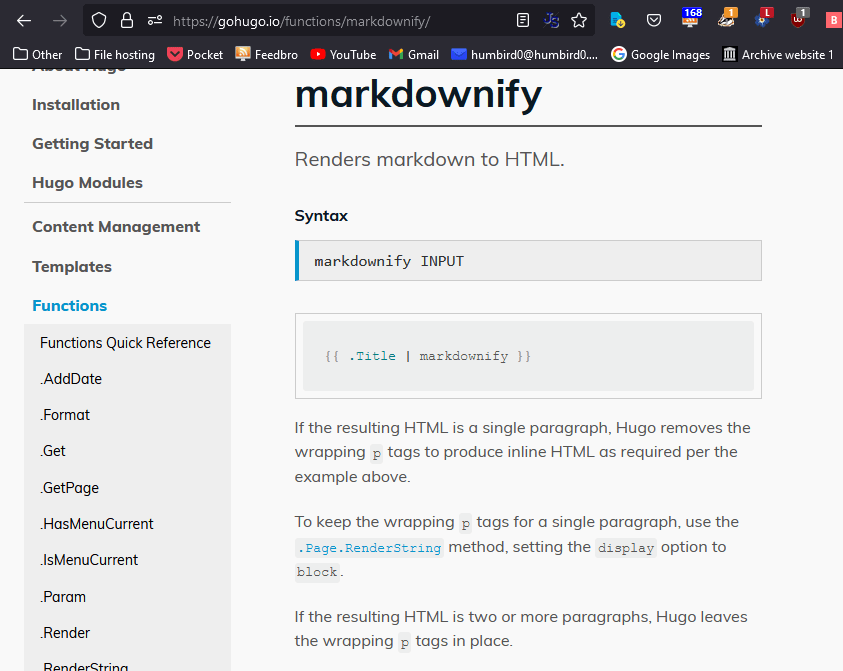This screenshot has width=843, height=671.
Task: Click the browser back arrow
Action: [x=24, y=20]
